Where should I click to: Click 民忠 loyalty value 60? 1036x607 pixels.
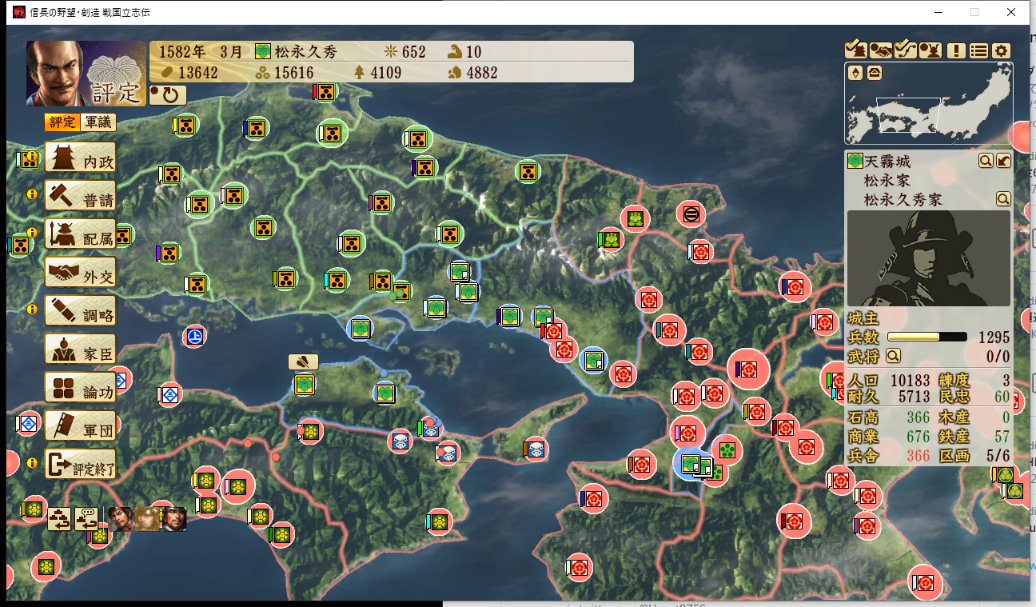1002,396
